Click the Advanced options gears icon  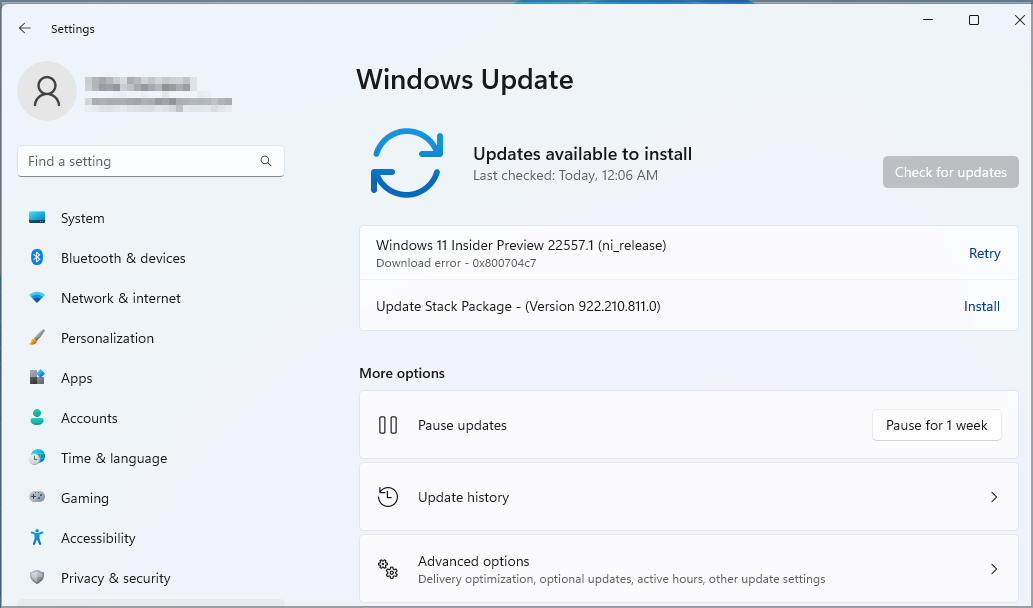[x=388, y=568]
